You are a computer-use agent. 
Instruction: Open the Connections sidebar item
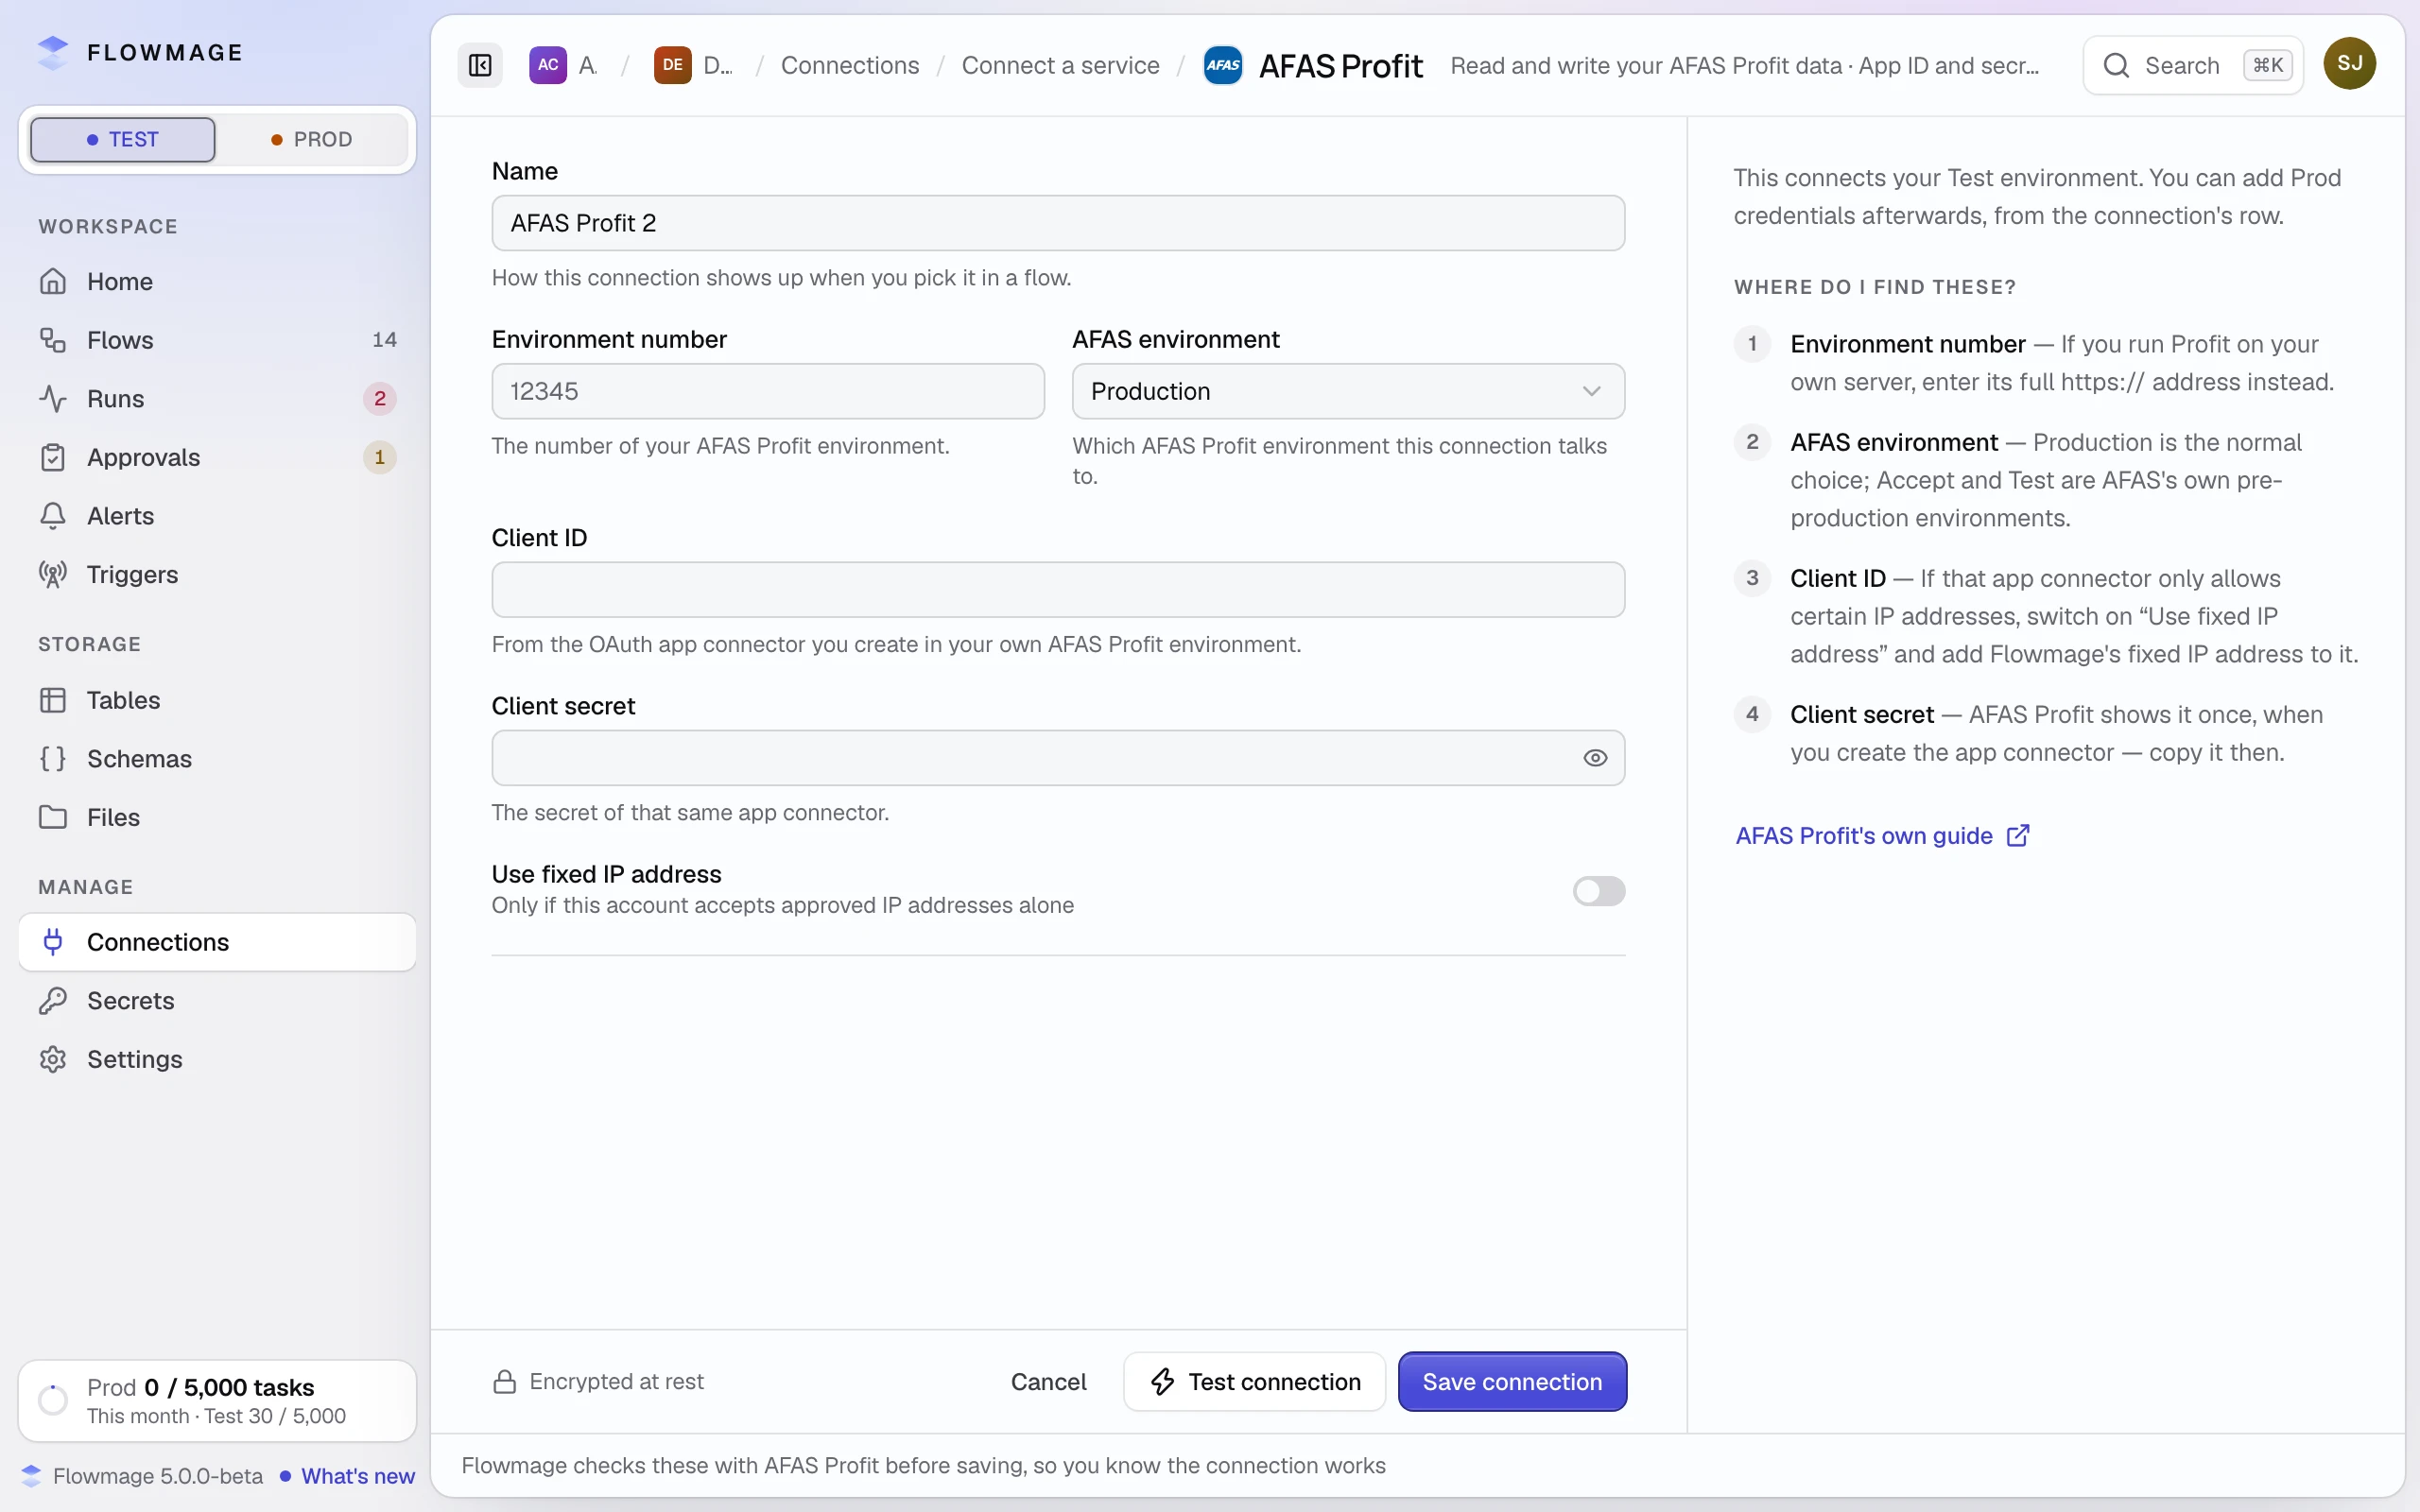pos(217,942)
